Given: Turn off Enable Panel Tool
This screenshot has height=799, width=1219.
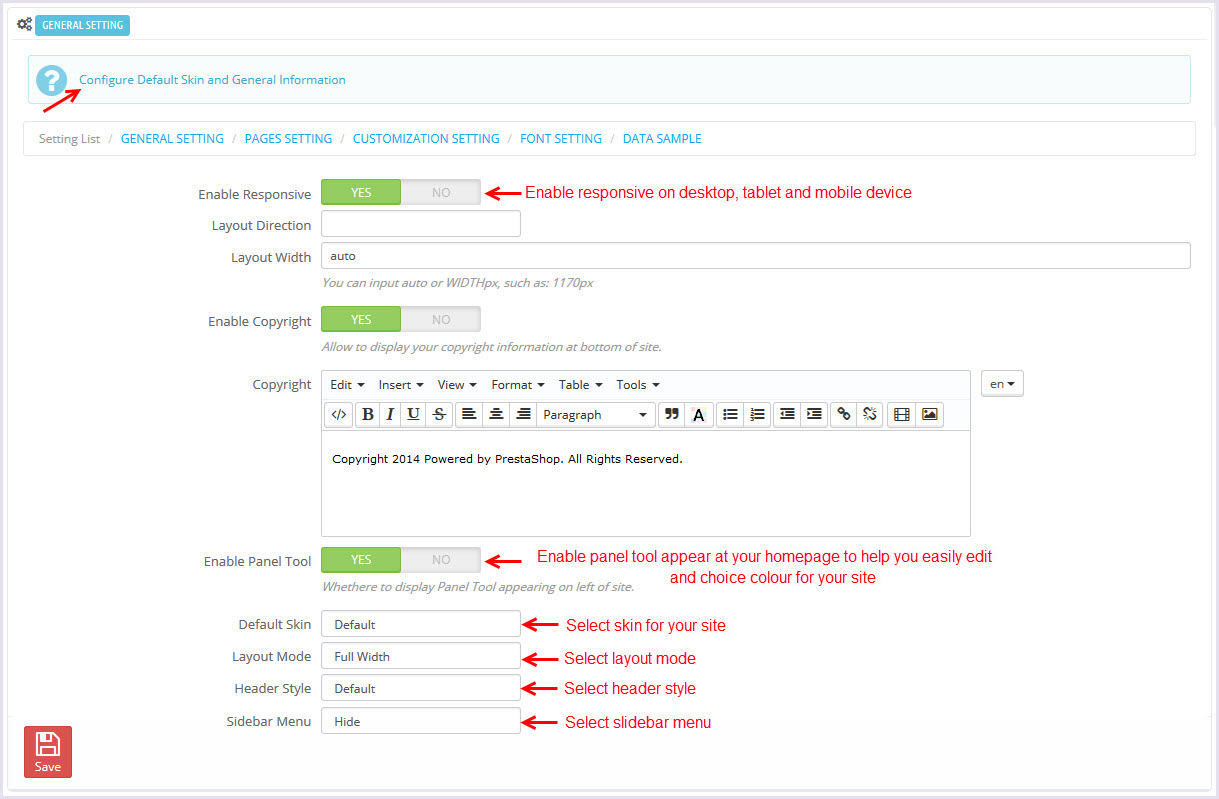Looking at the screenshot, I should (441, 560).
